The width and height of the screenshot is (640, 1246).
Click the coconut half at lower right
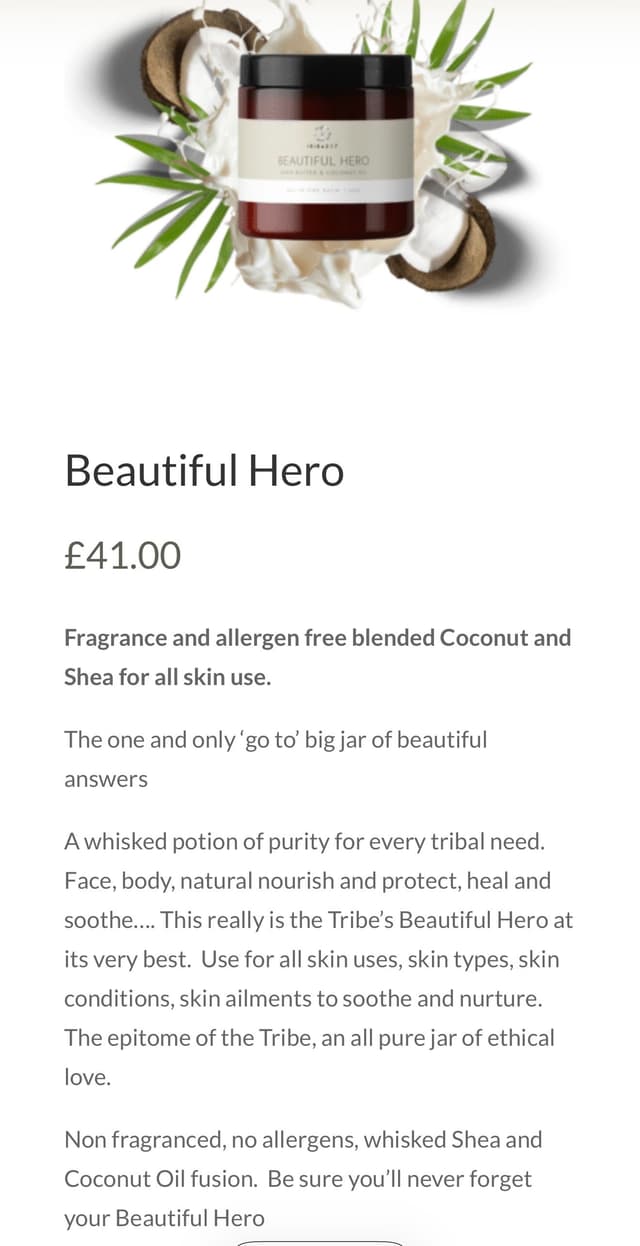[x=452, y=250]
